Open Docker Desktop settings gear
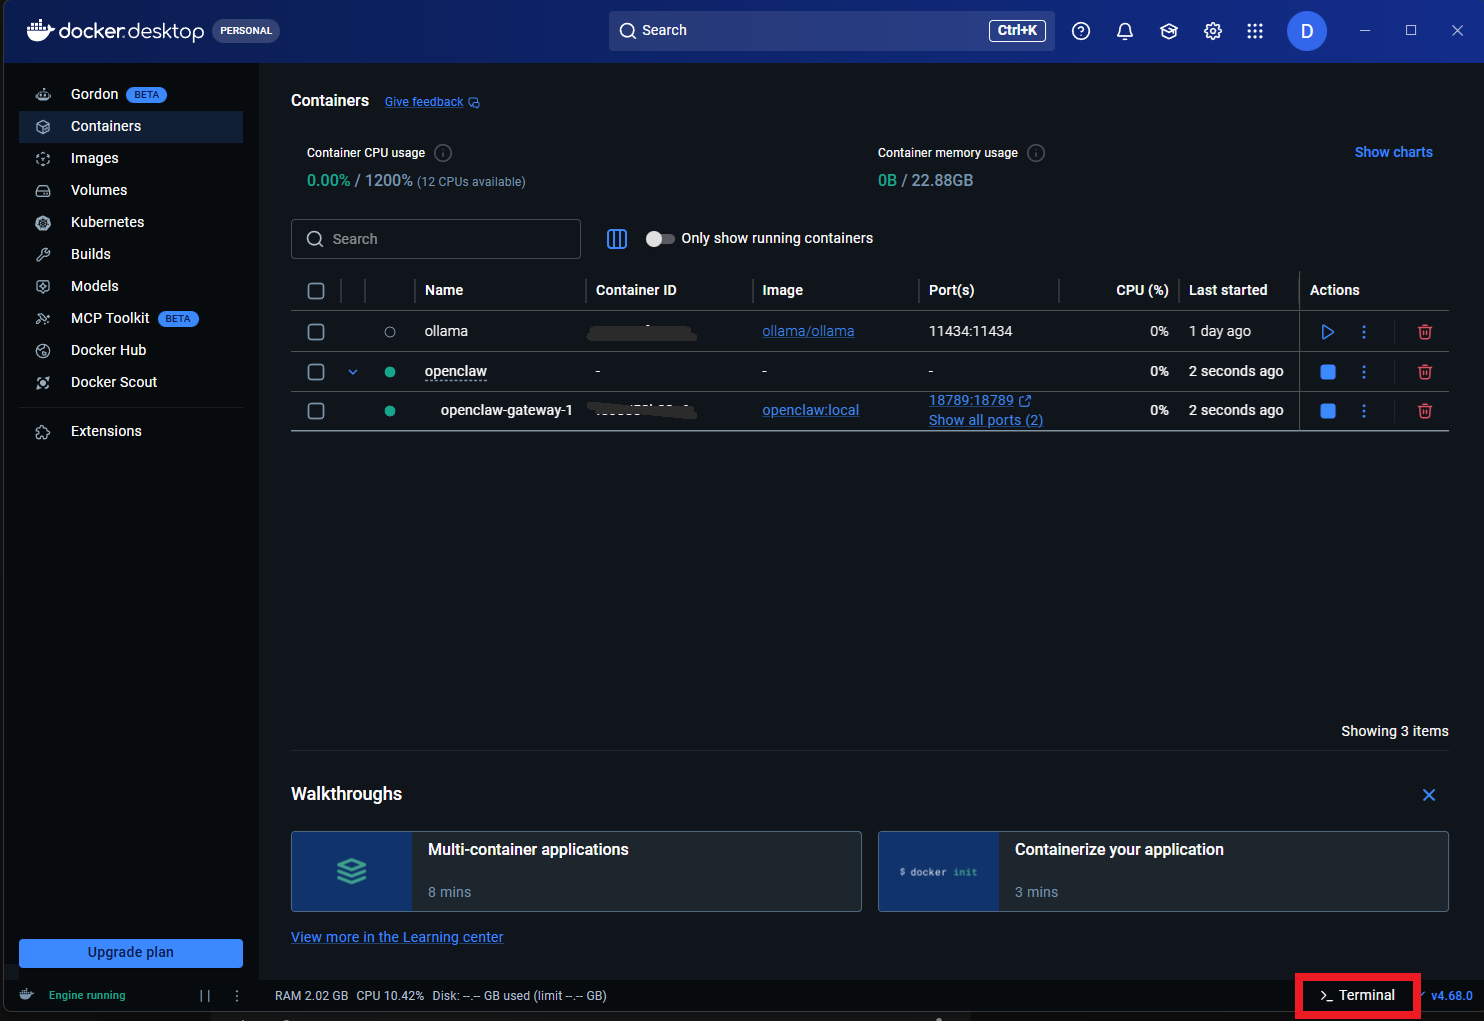The image size is (1484, 1021). (x=1213, y=31)
